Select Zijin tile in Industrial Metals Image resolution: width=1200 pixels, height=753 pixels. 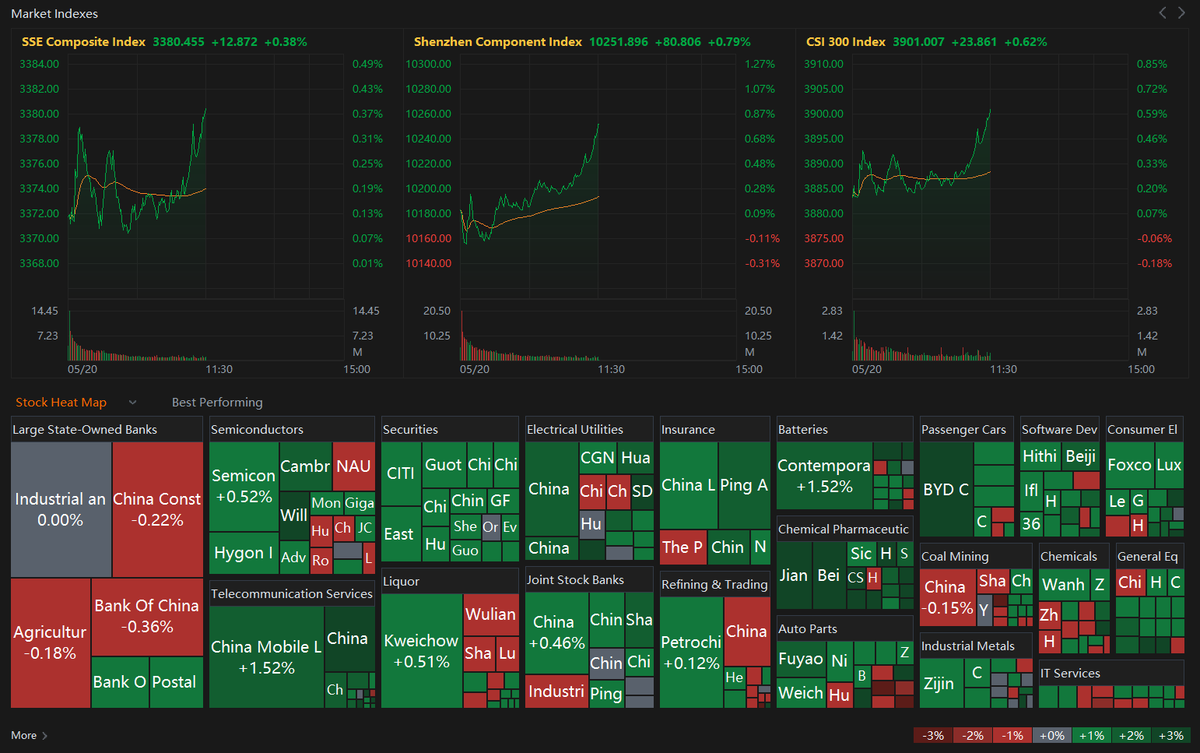(x=942, y=684)
